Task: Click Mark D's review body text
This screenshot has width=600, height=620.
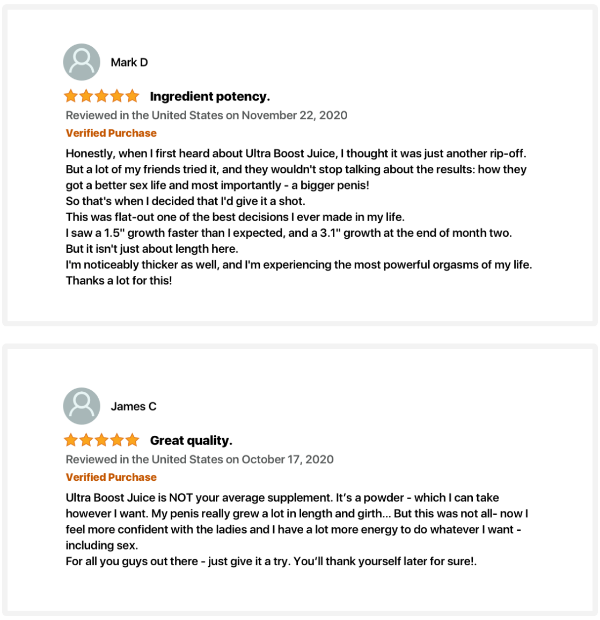Action: (299, 217)
